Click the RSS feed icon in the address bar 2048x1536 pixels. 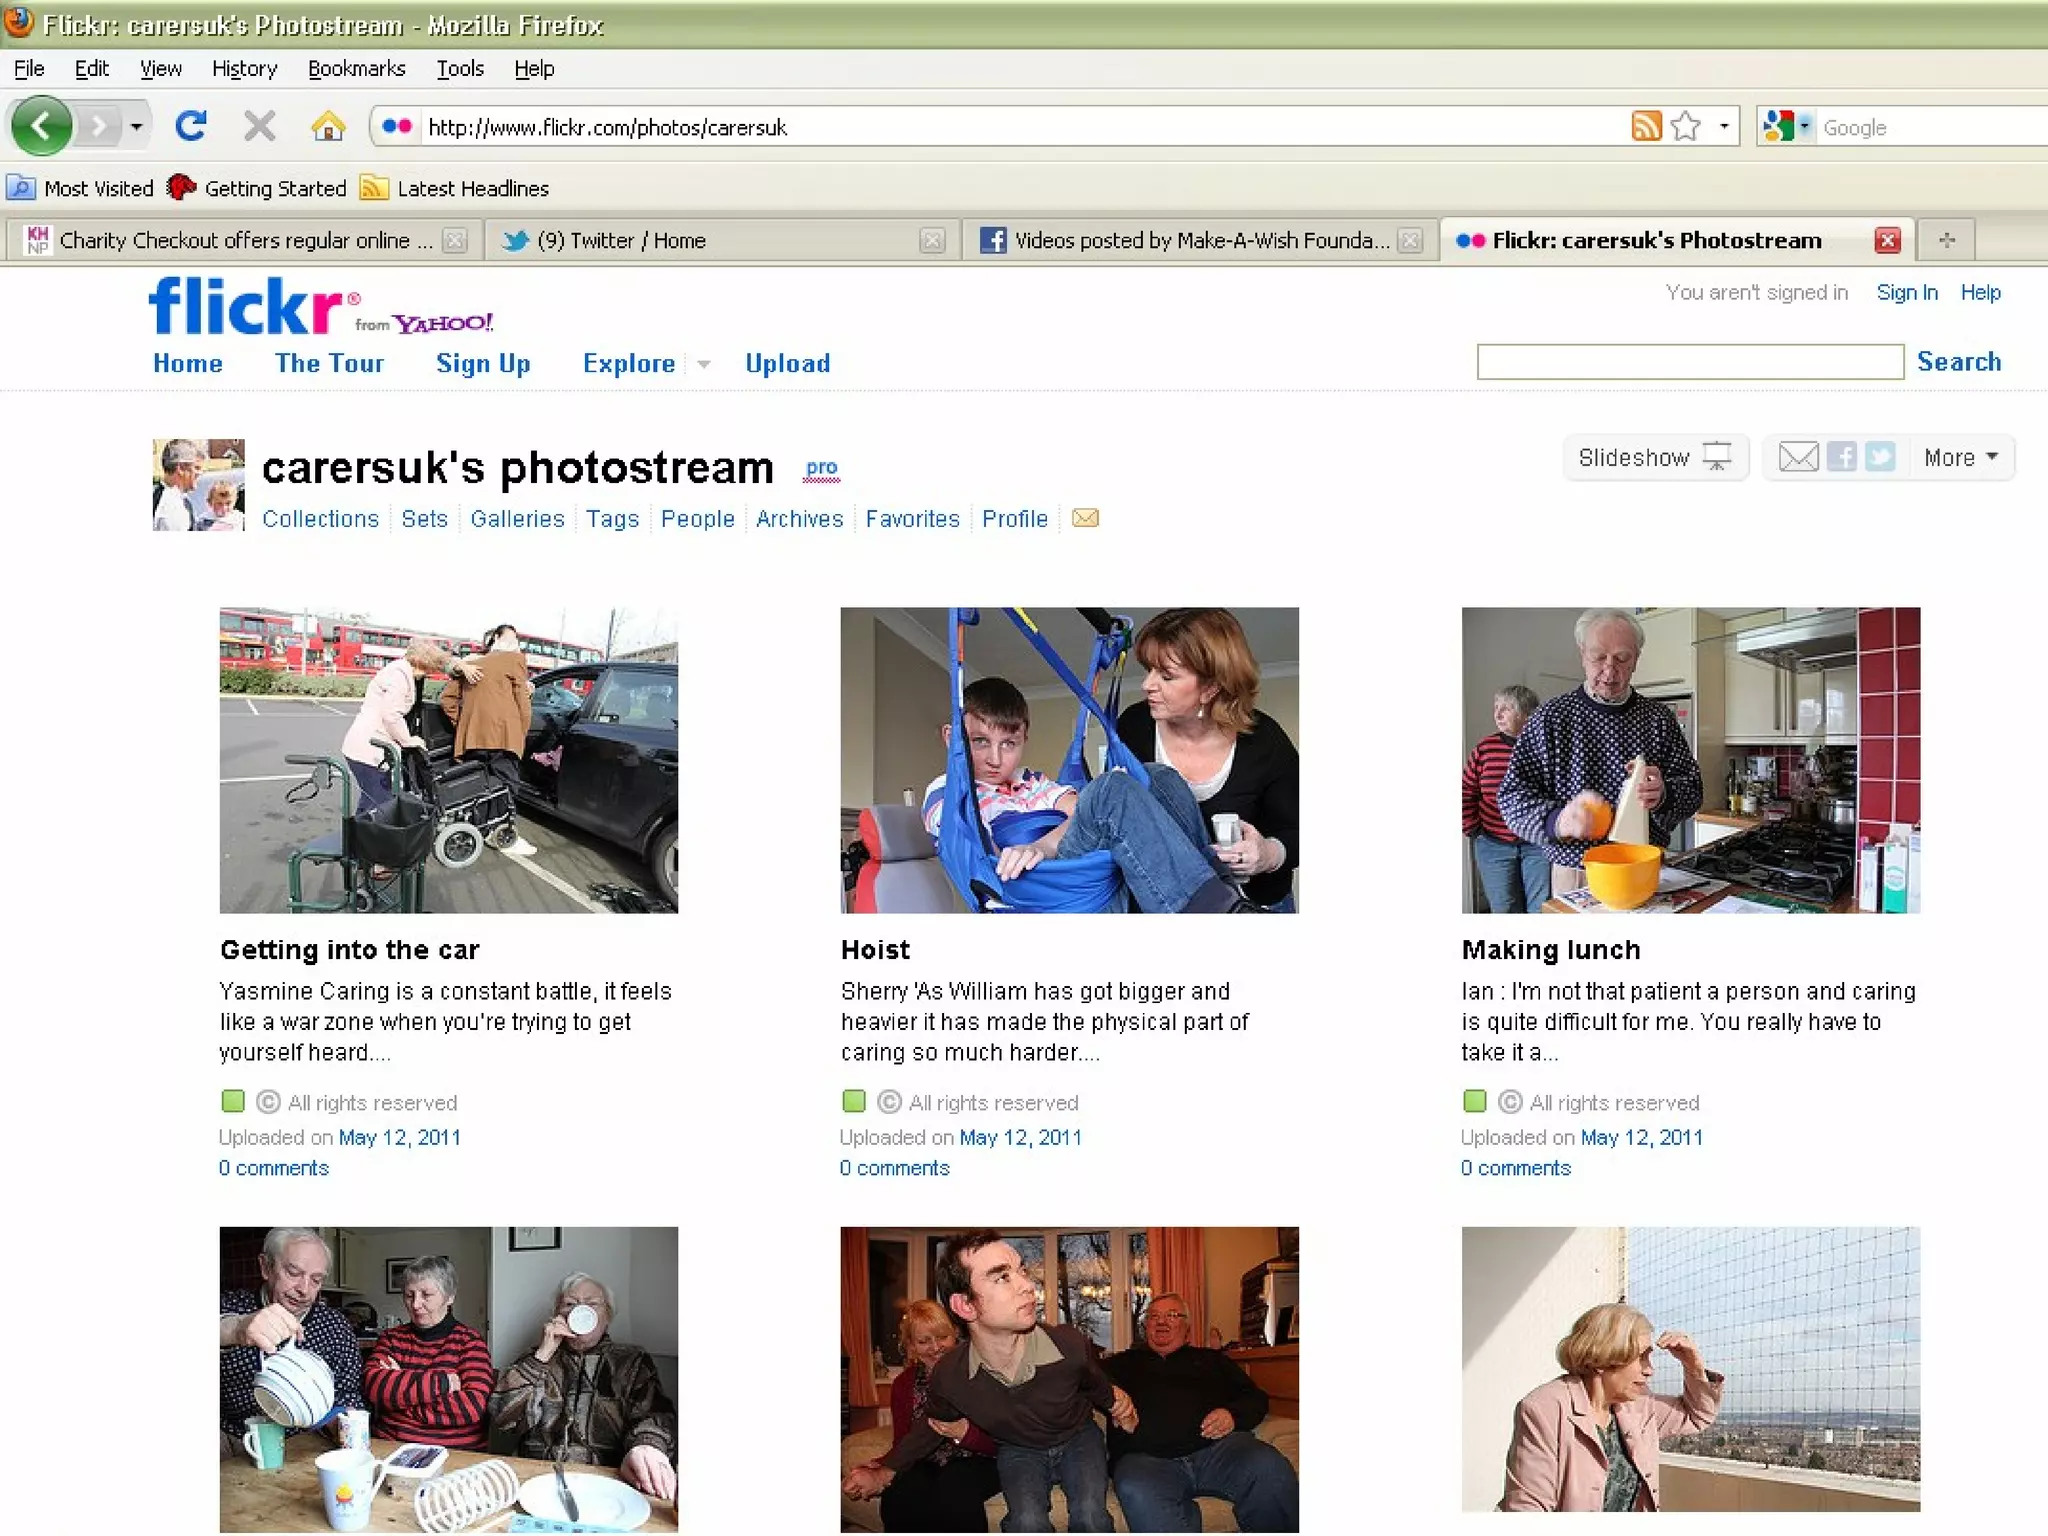pos(1645,127)
